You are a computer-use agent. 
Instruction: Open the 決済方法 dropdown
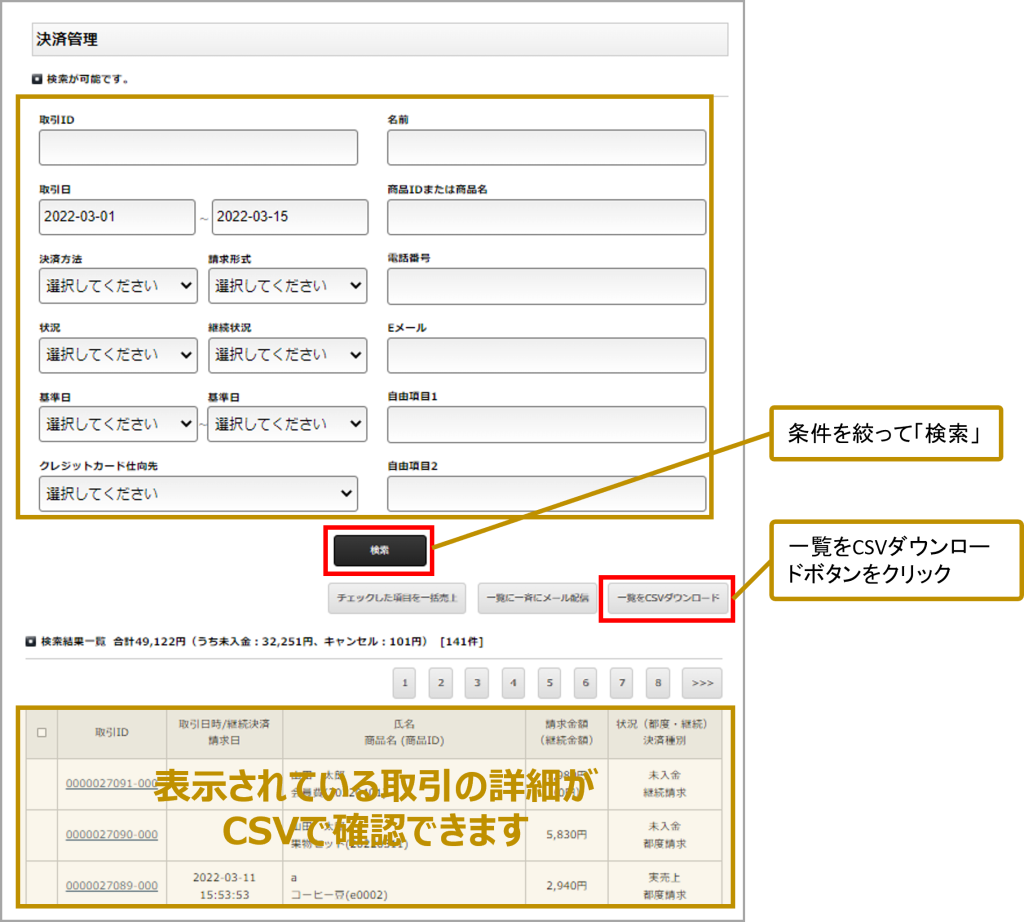point(118,286)
